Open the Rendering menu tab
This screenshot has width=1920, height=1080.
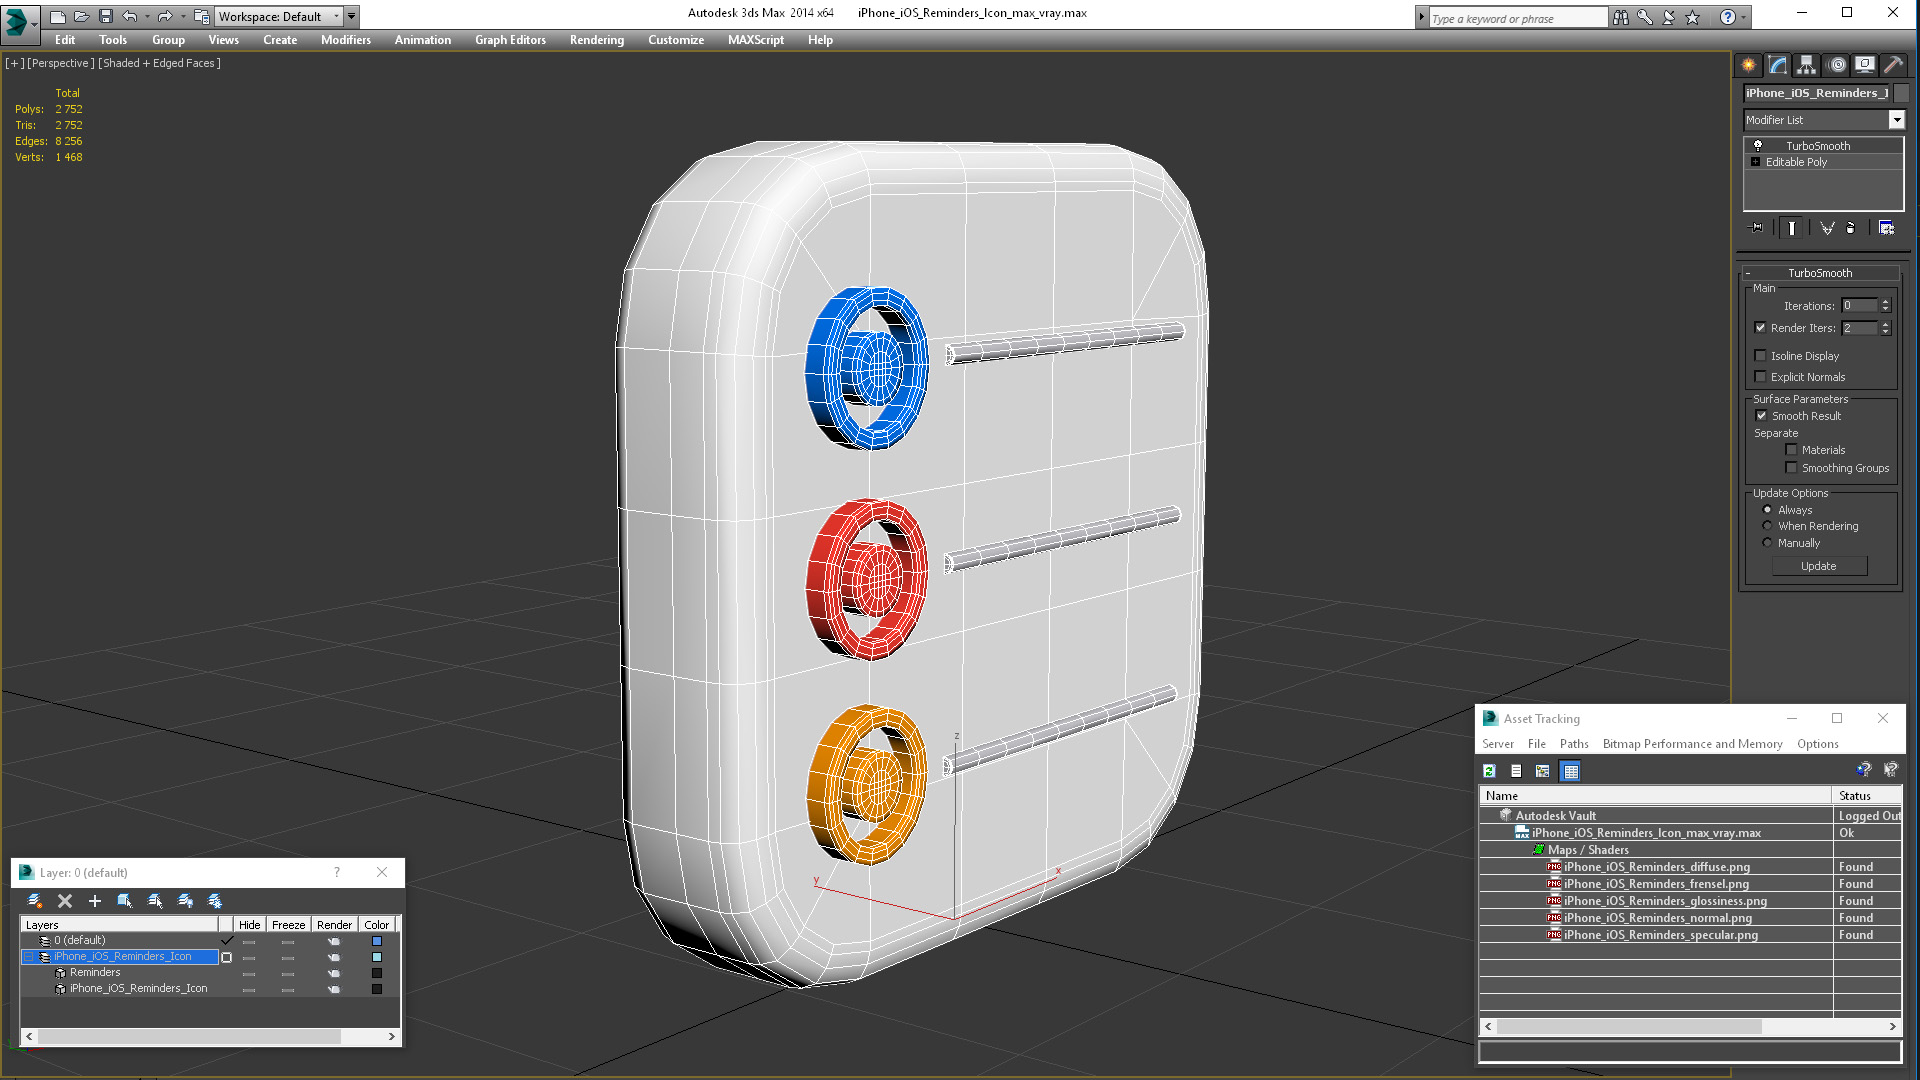[596, 41]
